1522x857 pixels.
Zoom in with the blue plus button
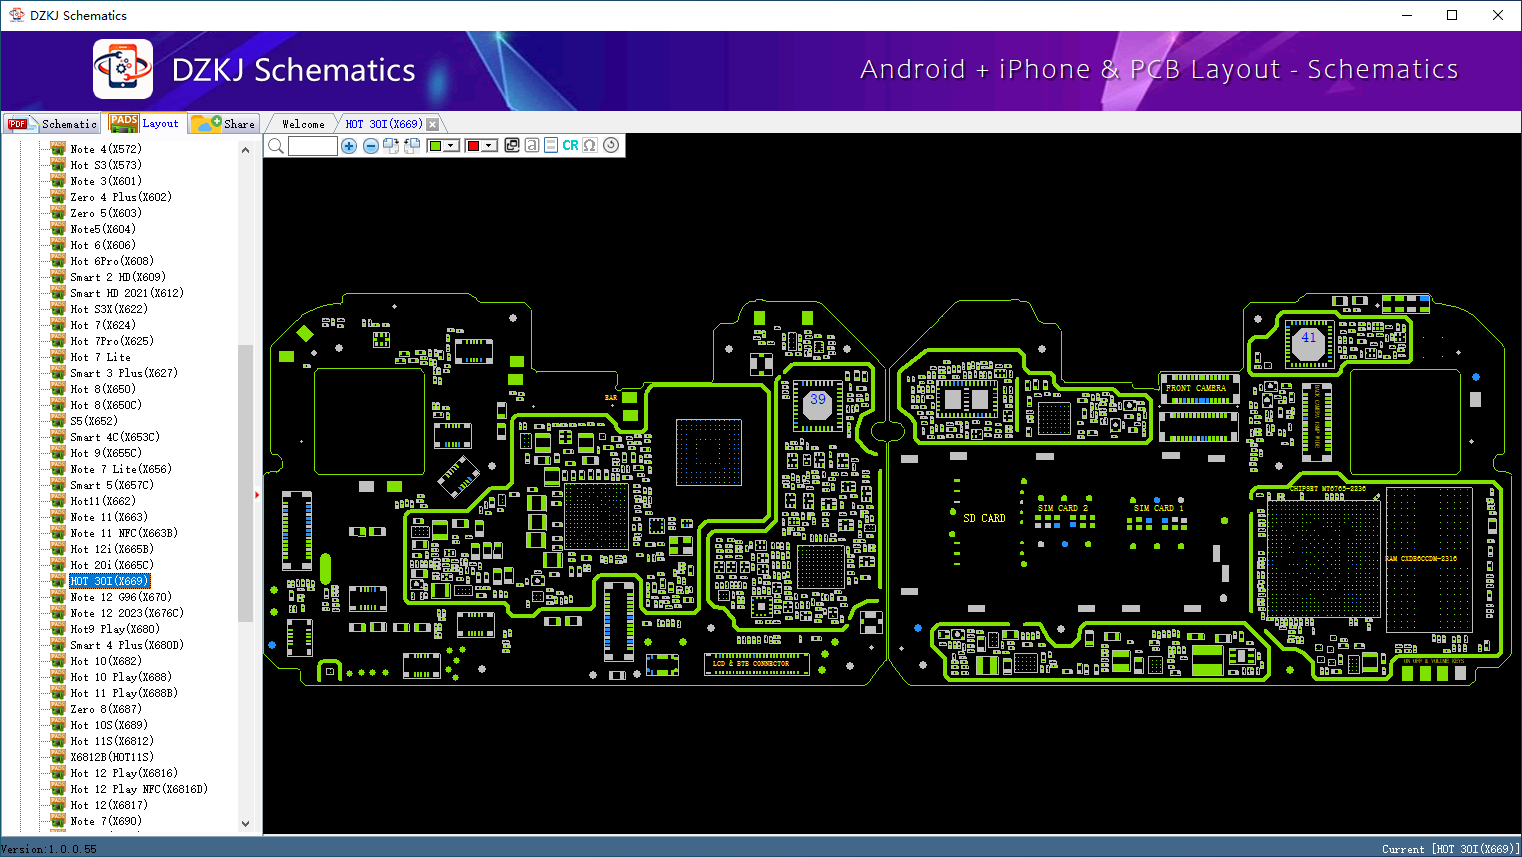coord(349,146)
